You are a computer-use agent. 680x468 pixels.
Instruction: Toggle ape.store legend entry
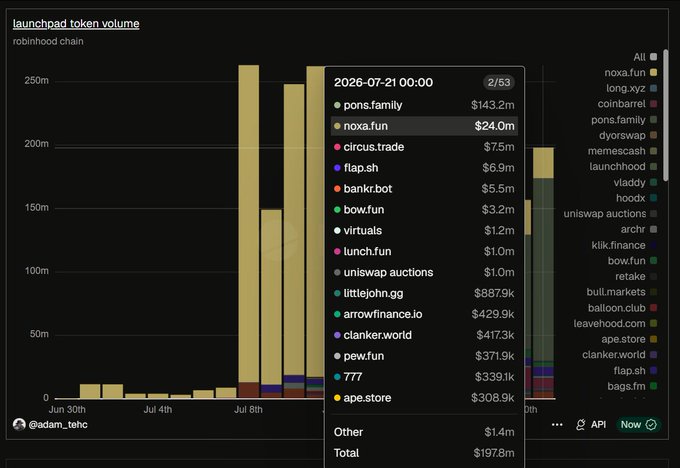tap(629, 339)
